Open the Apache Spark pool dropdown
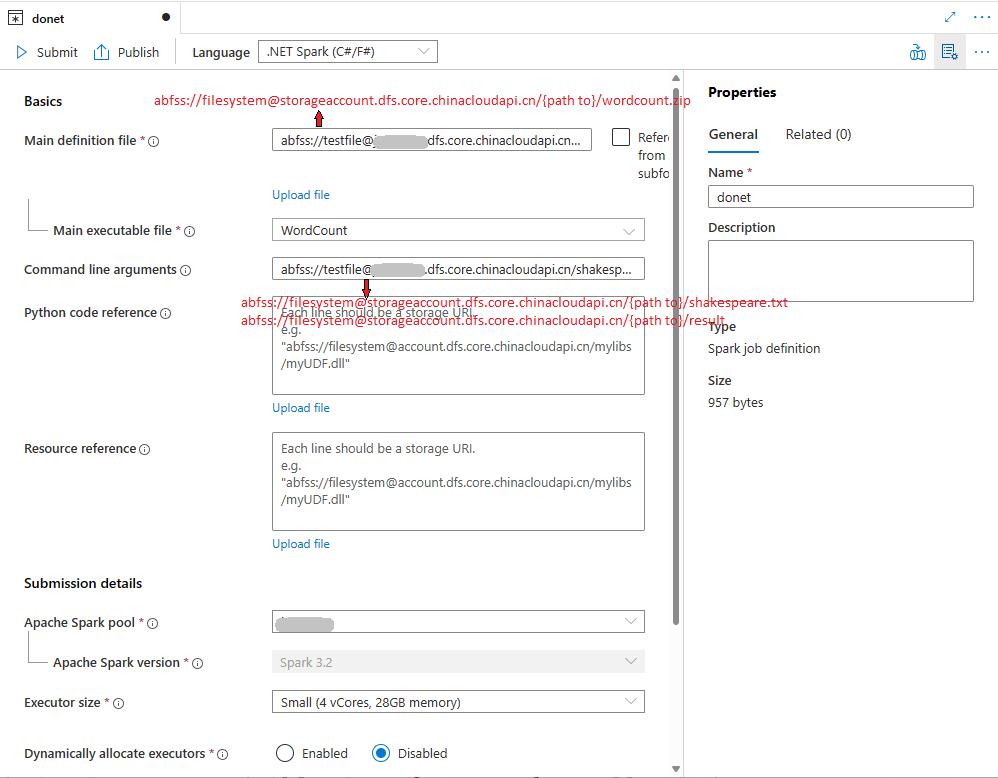Screen dimensions: 998x778 458,621
